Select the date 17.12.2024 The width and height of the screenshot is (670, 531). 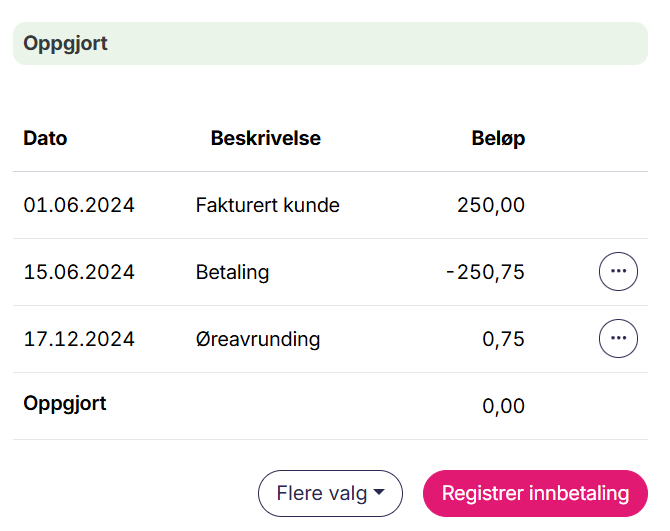tap(79, 339)
